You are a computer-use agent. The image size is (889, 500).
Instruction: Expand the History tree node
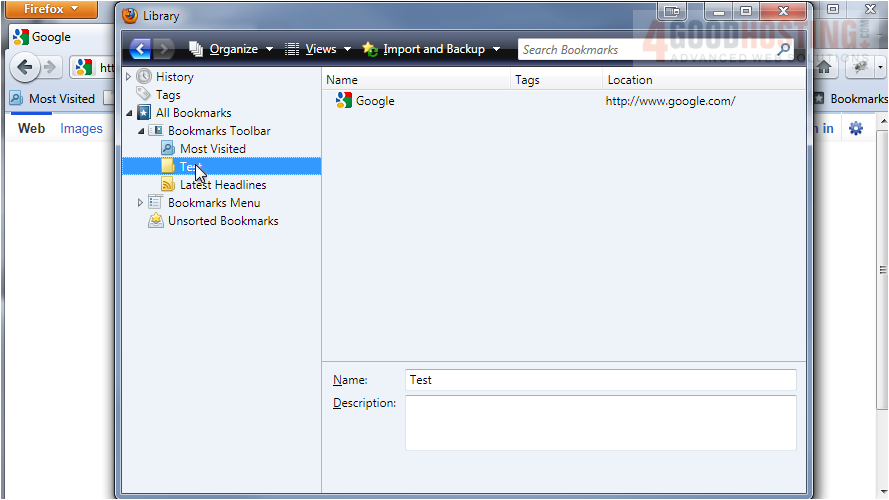coord(128,77)
